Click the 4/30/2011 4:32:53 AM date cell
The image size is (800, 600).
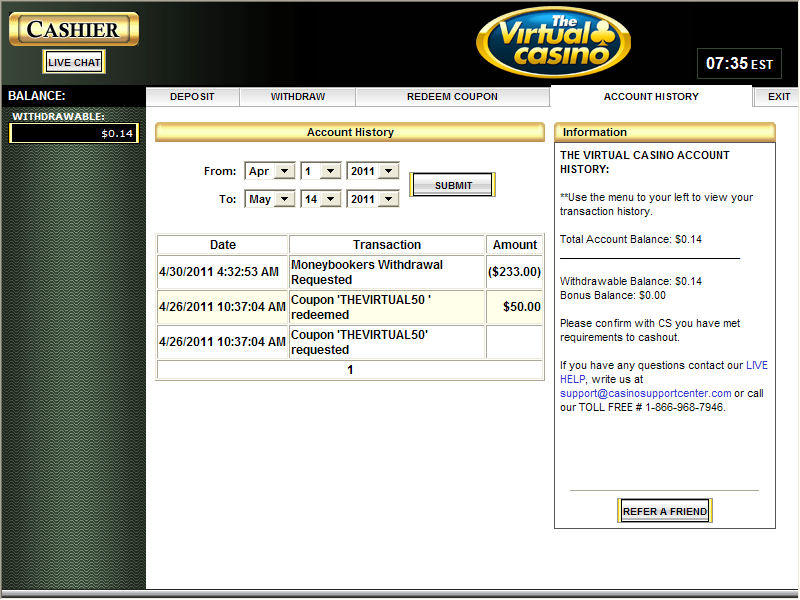point(222,272)
